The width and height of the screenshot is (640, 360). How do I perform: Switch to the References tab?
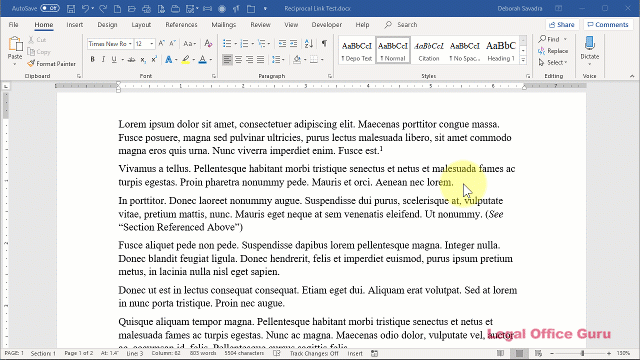181,24
